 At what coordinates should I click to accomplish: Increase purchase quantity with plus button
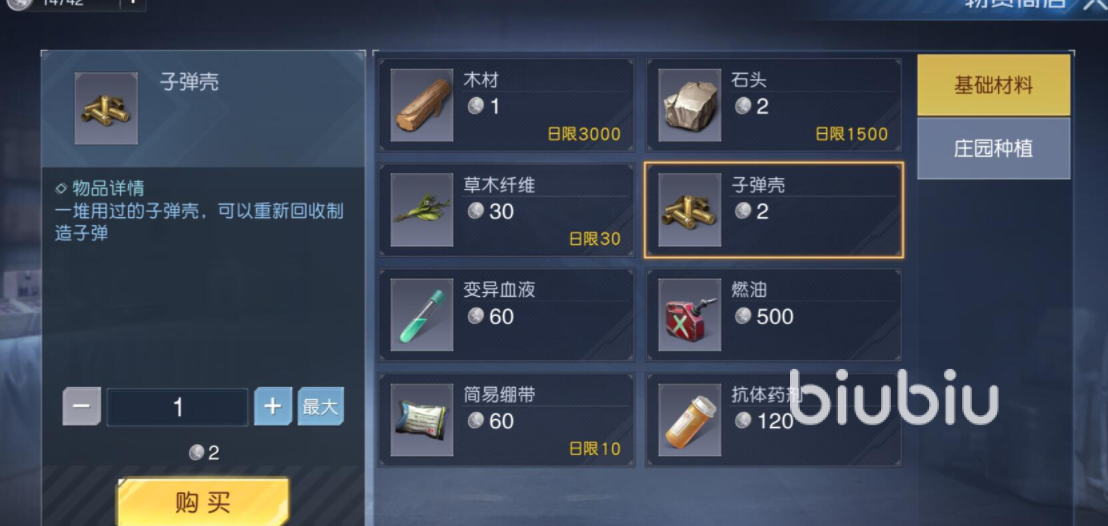click(273, 407)
